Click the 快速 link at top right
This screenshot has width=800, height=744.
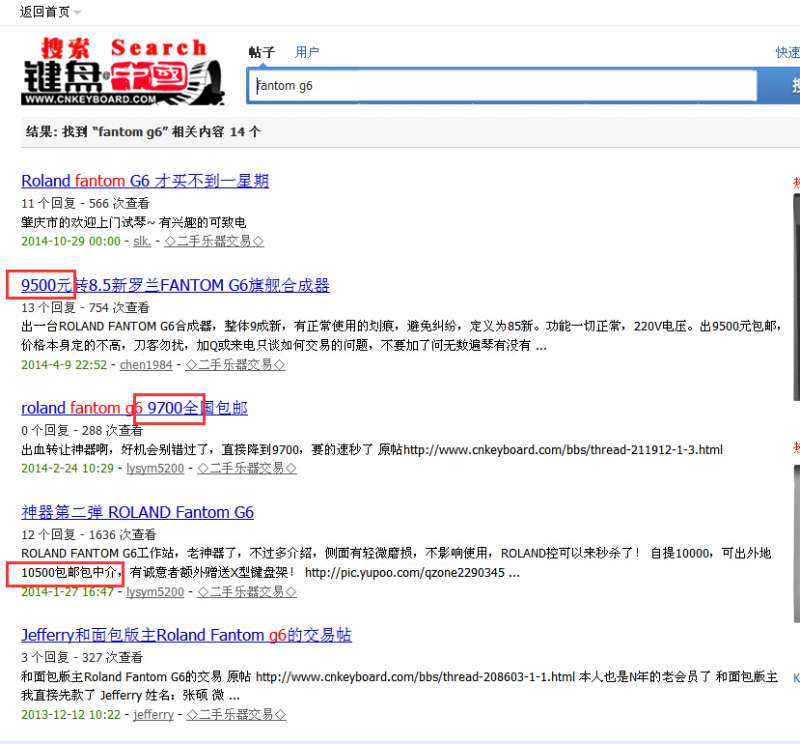[x=788, y=52]
